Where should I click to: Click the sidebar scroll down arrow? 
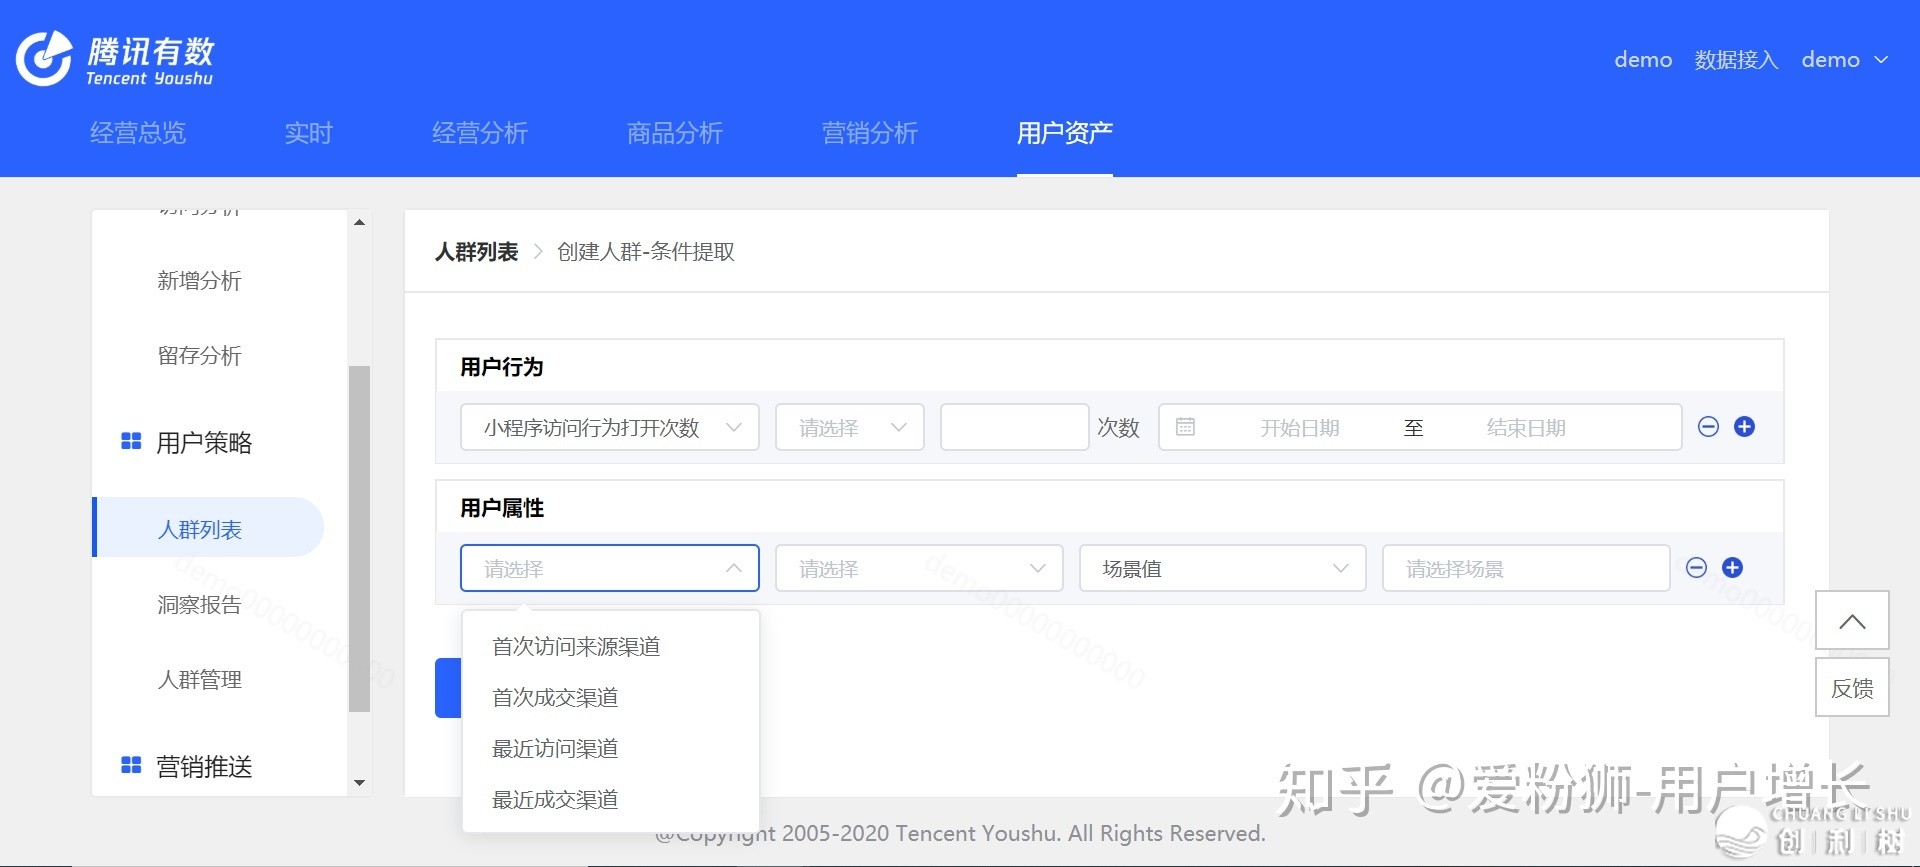click(359, 783)
